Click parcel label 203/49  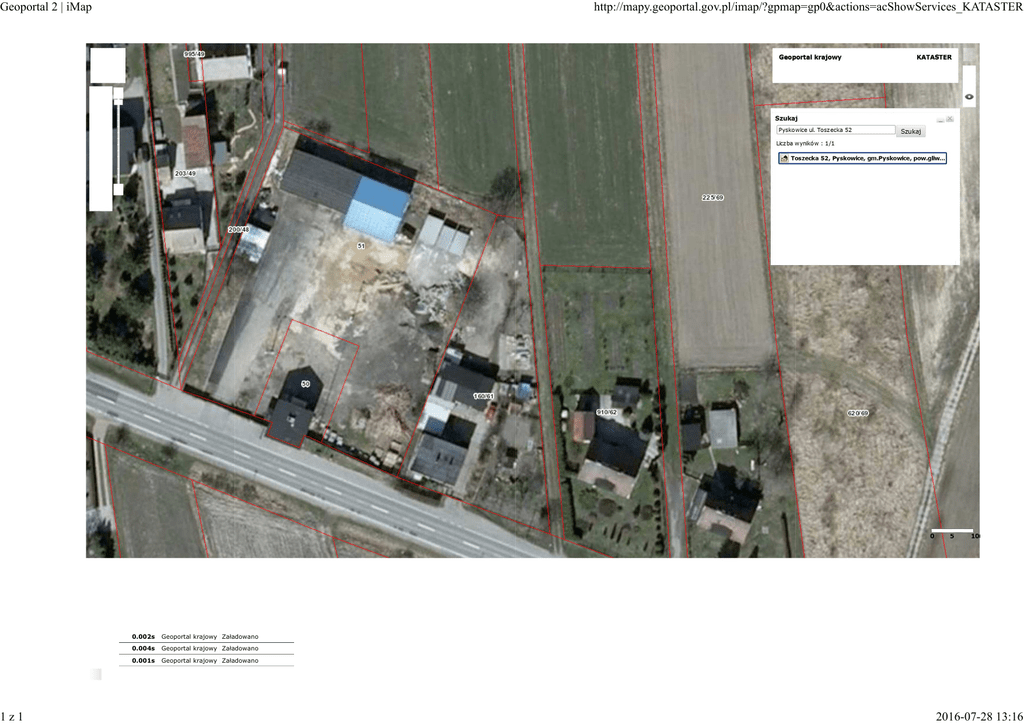[185, 174]
